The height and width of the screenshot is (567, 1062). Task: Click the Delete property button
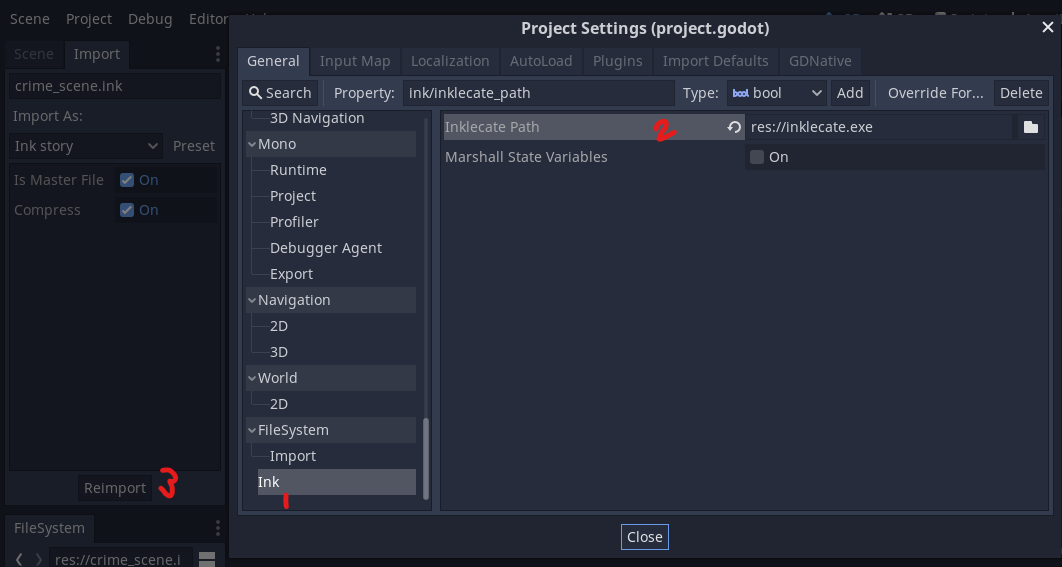click(x=1021, y=93)
